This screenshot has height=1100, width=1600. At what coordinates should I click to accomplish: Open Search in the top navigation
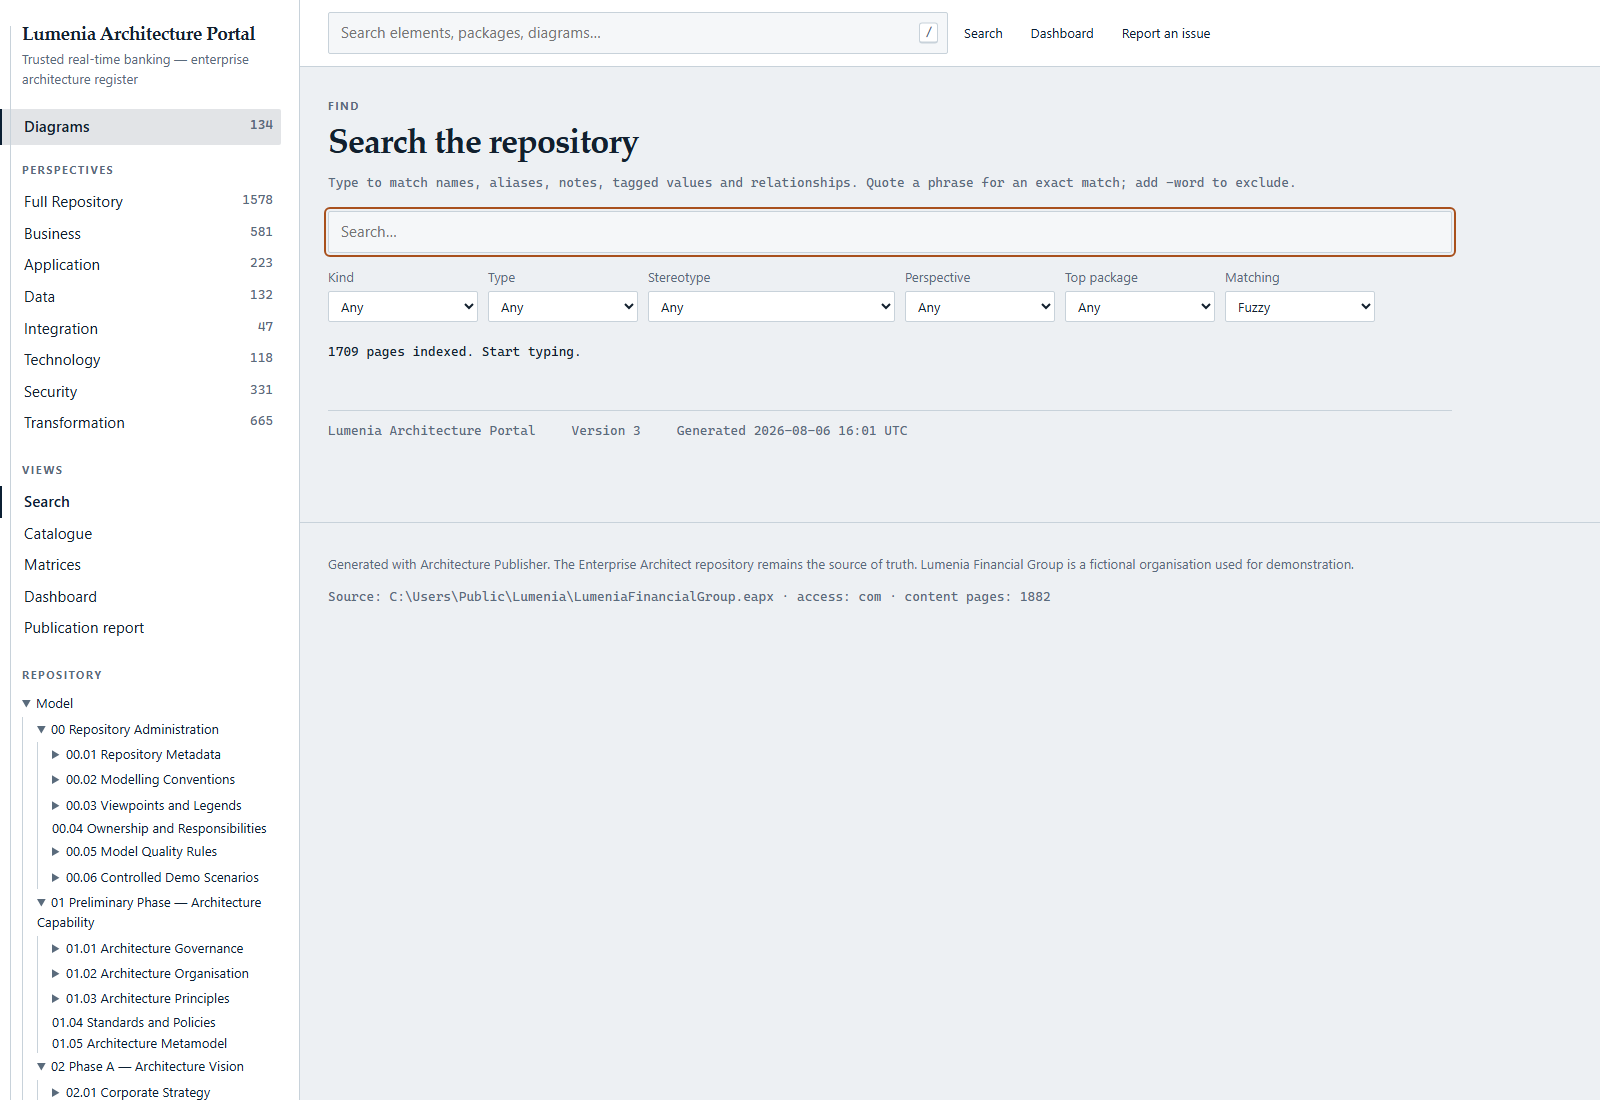[x=983, y=33]
